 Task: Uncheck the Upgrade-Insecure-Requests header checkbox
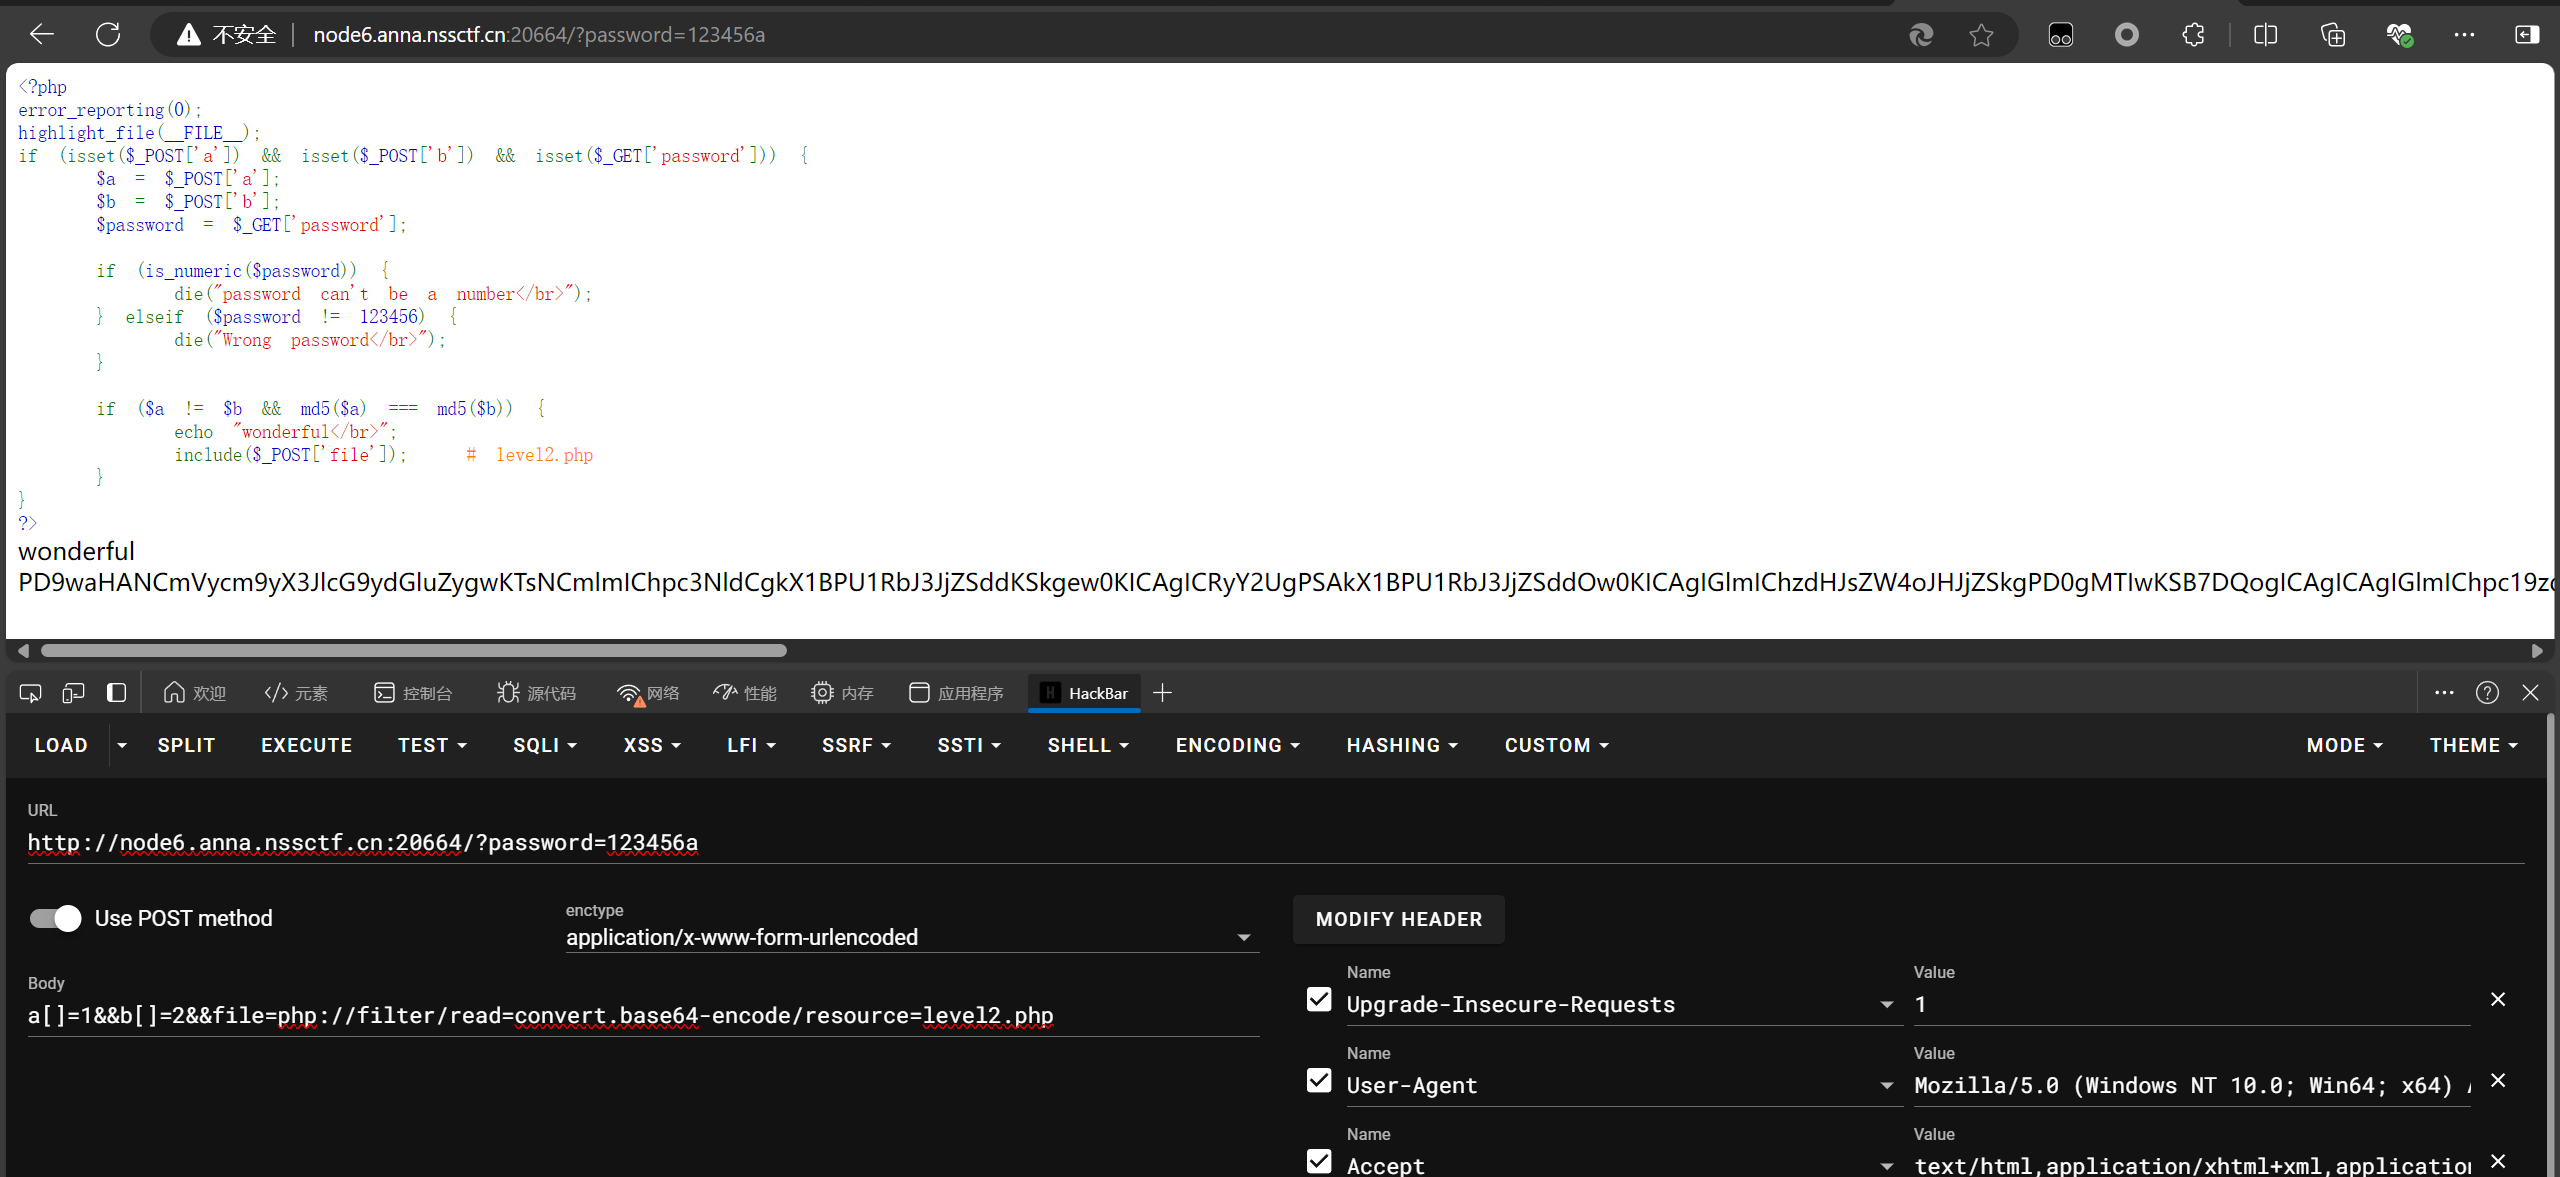1319,1000
